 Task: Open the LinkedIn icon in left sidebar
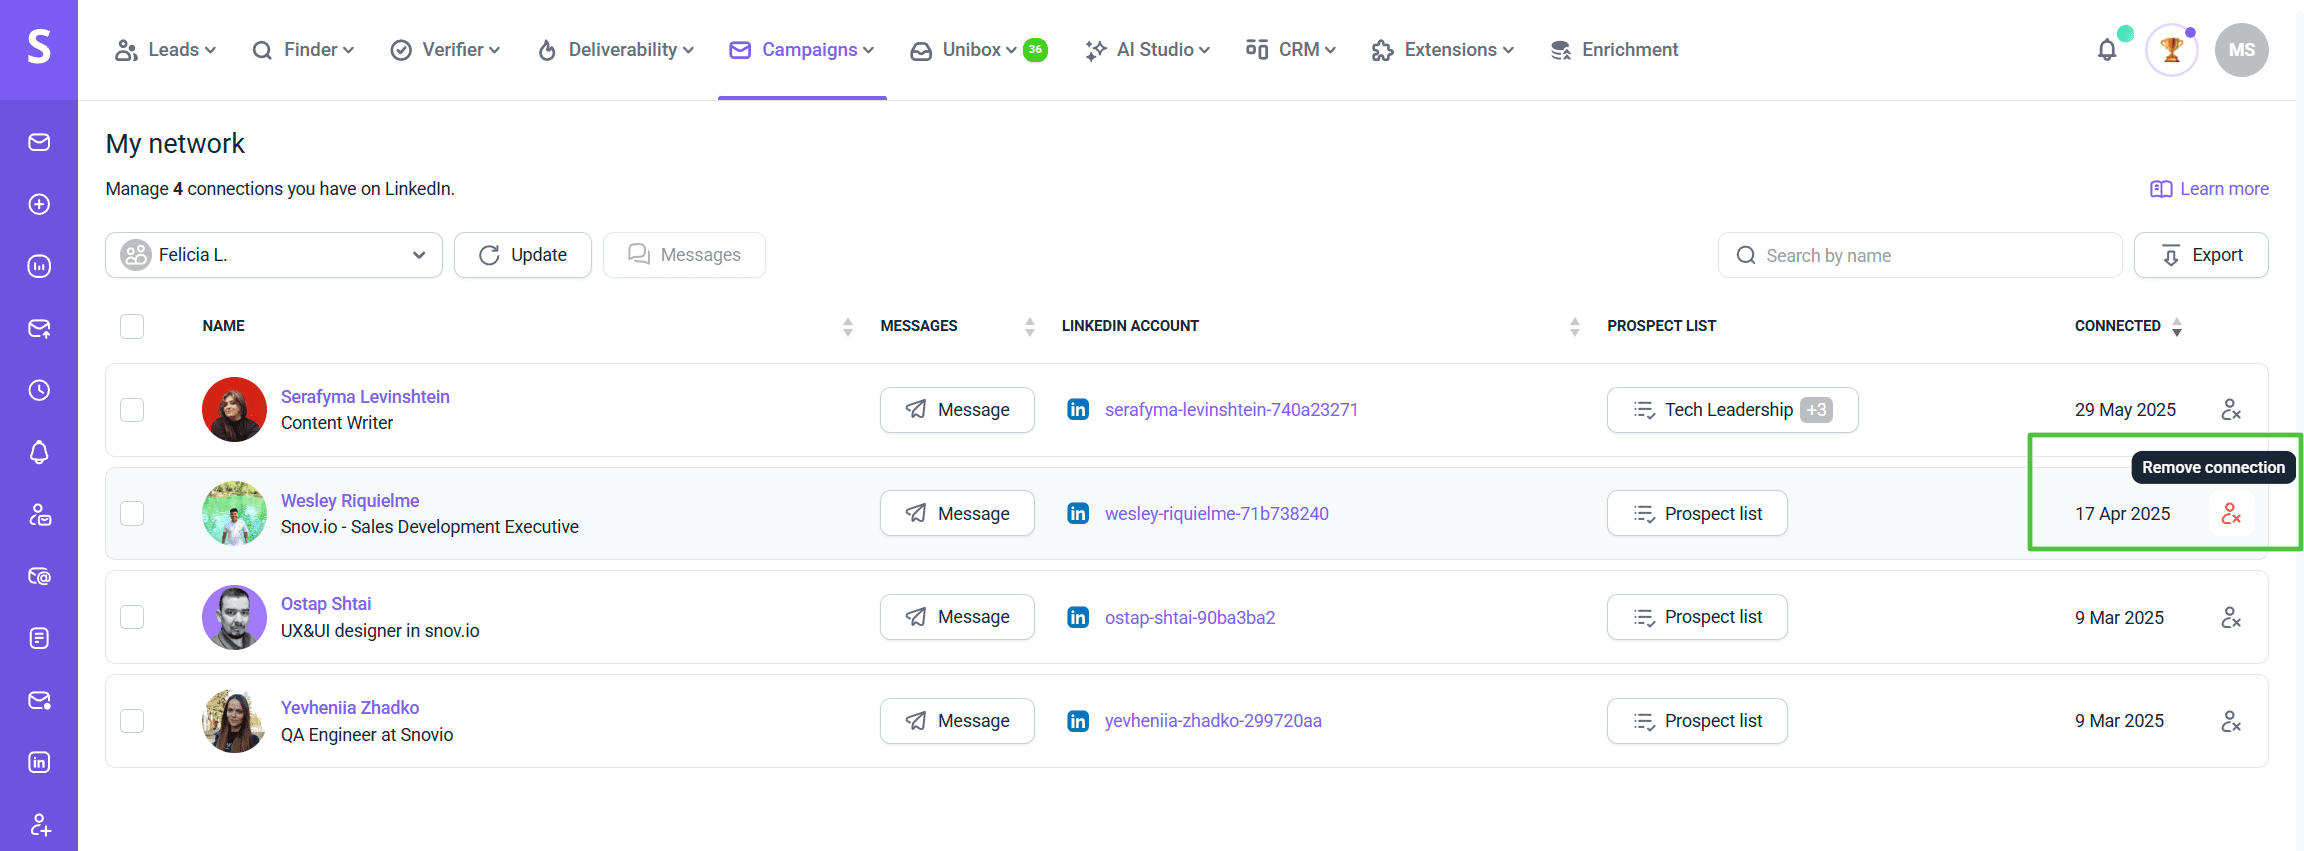tap(39, 763)
